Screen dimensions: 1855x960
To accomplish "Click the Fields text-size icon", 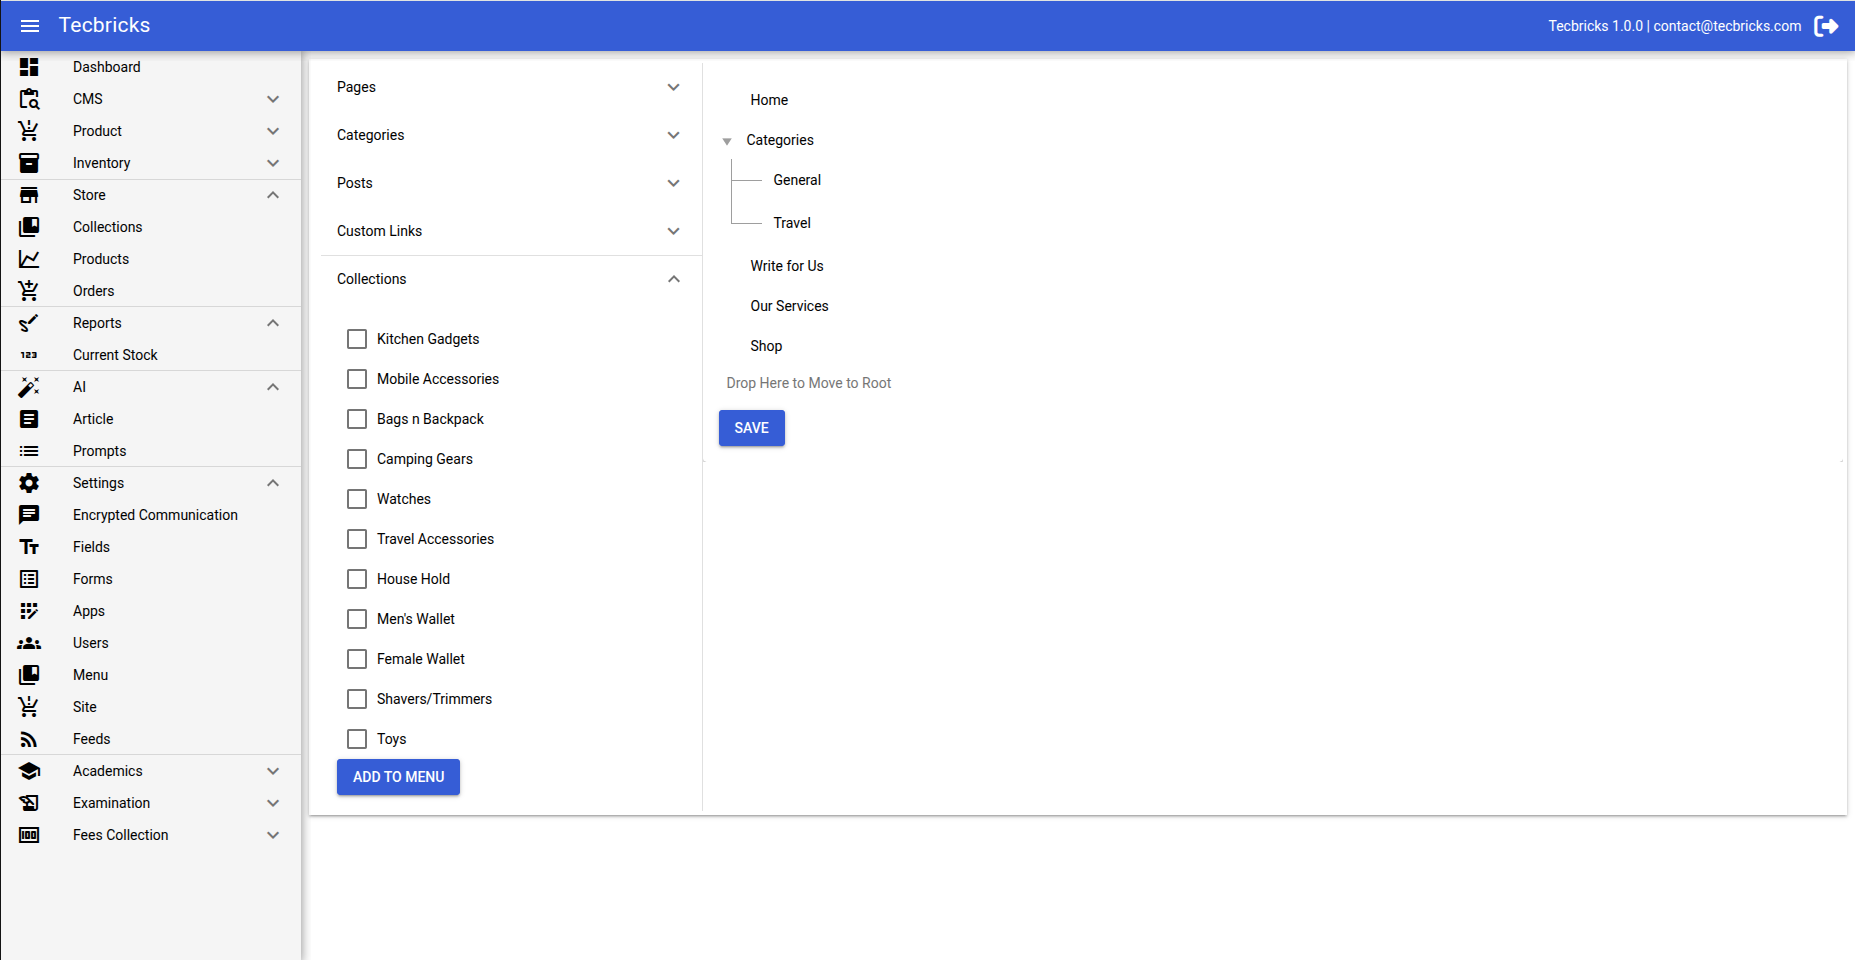I will [x=29, y=547].
